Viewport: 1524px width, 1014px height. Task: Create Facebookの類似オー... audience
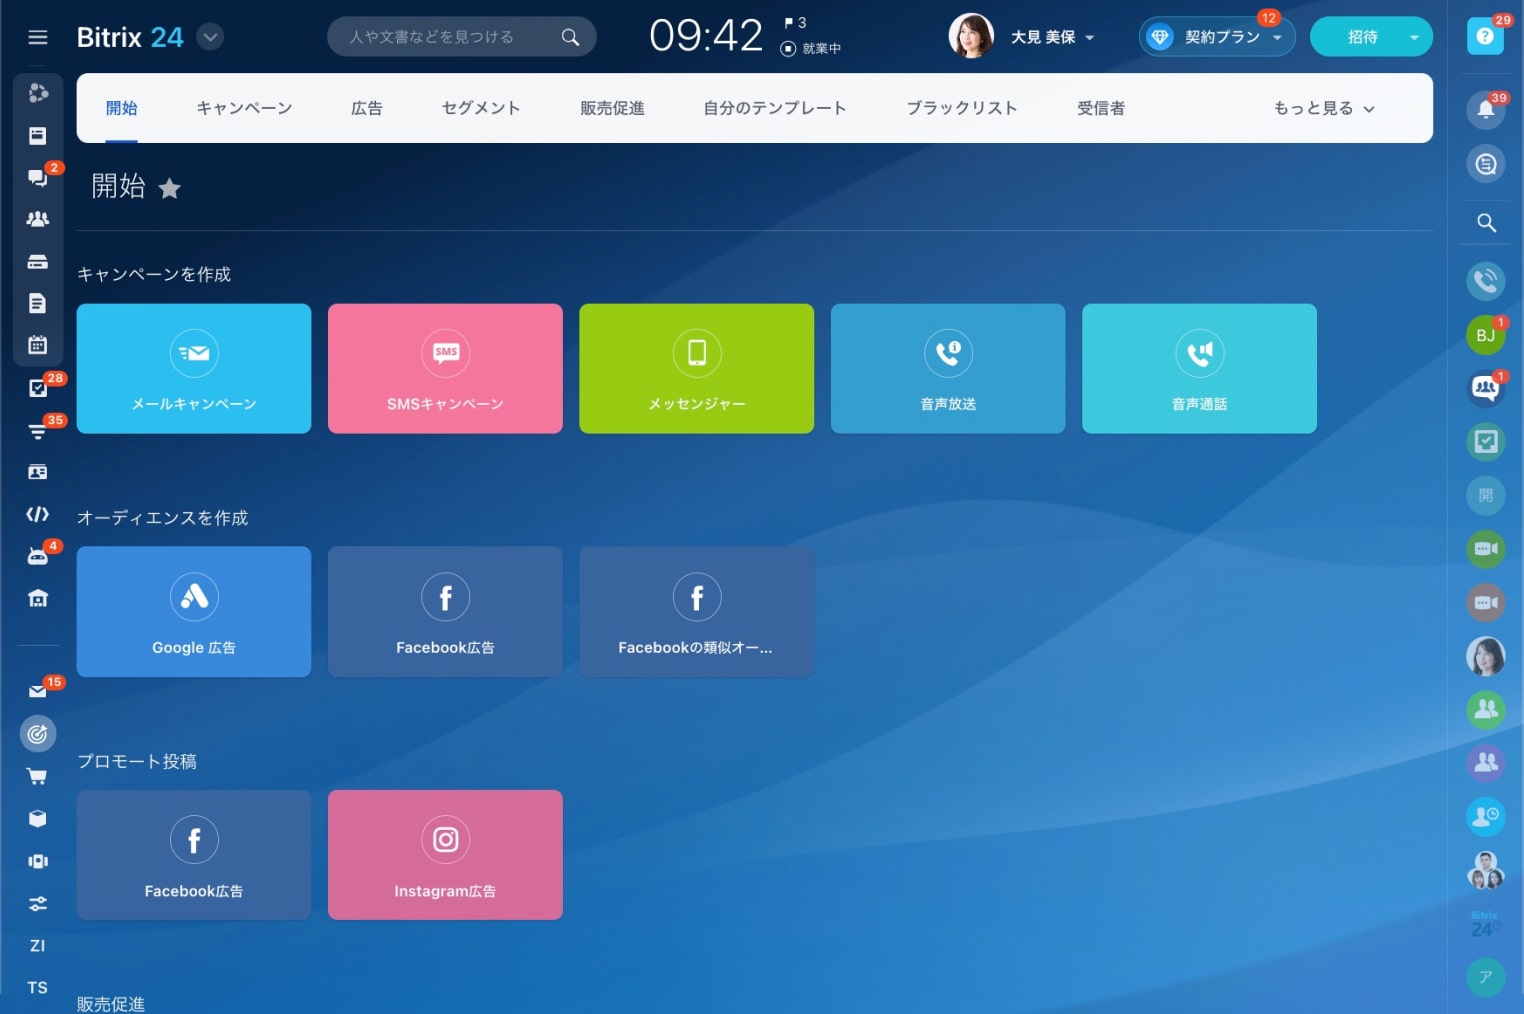click(697, 612)
